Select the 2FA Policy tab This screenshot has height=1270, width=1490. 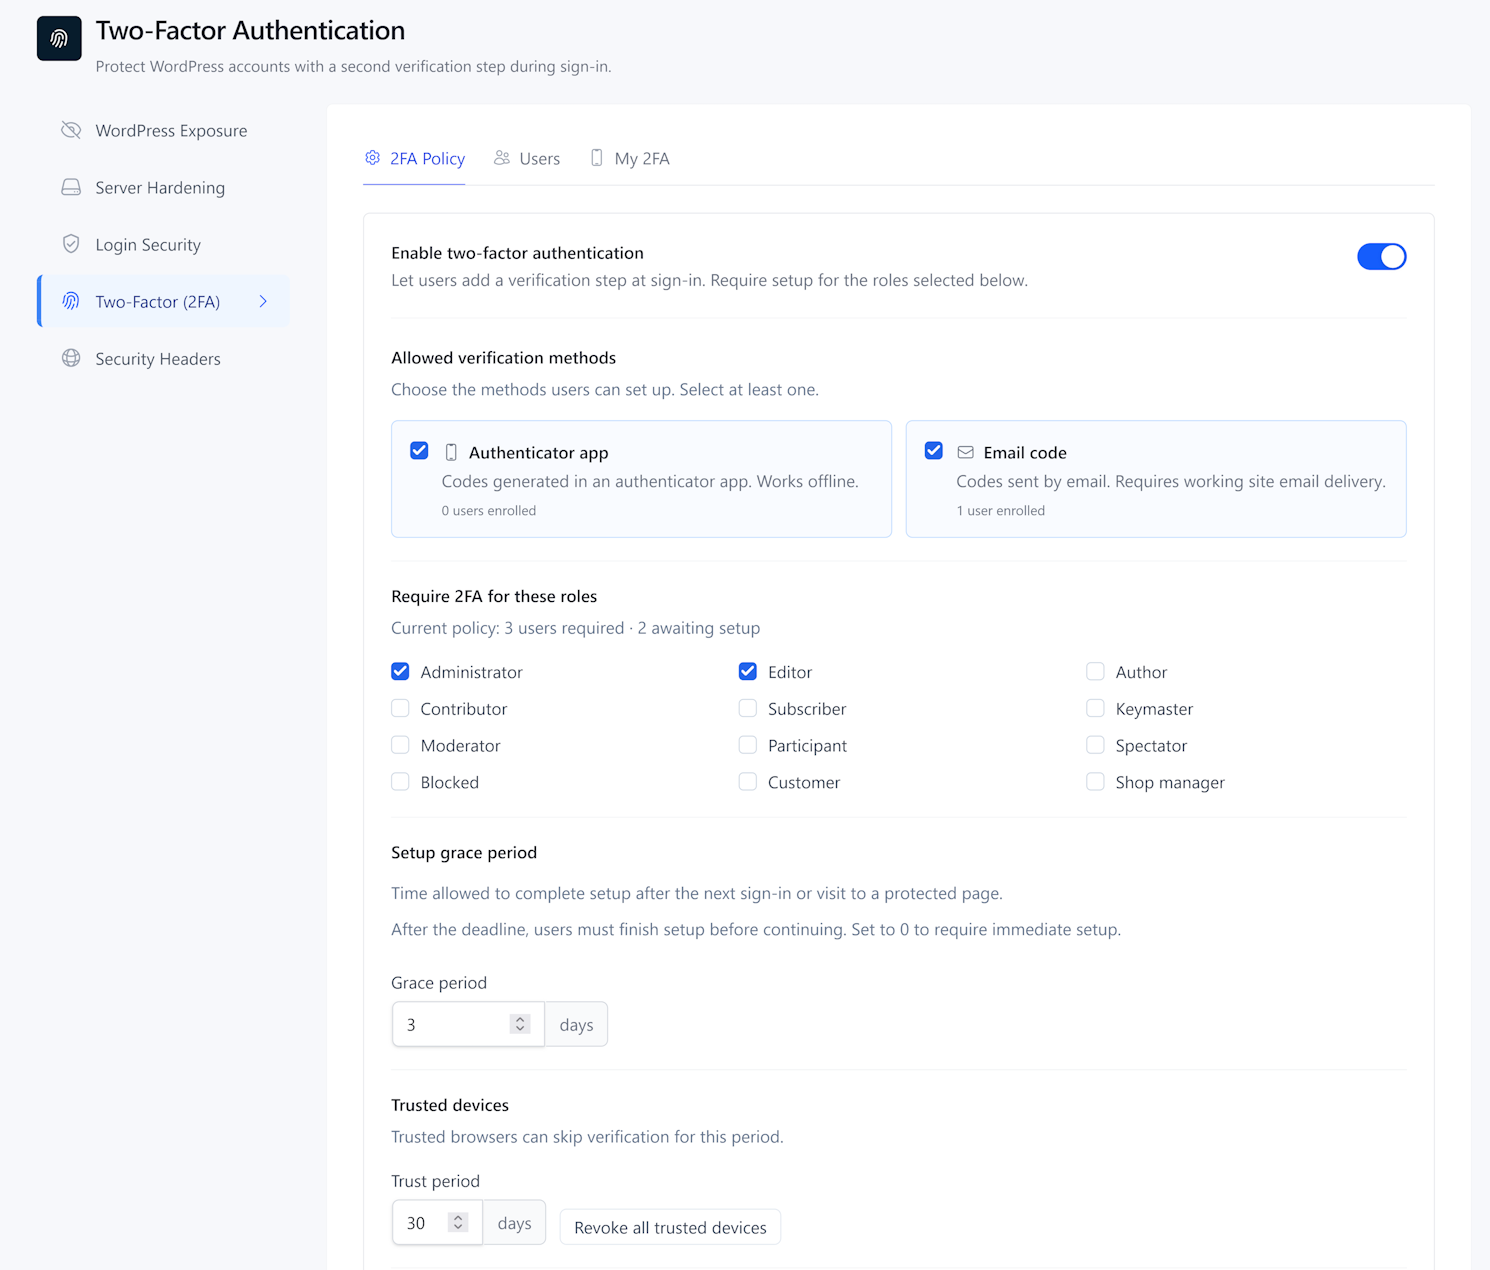[x=414, y=158]
